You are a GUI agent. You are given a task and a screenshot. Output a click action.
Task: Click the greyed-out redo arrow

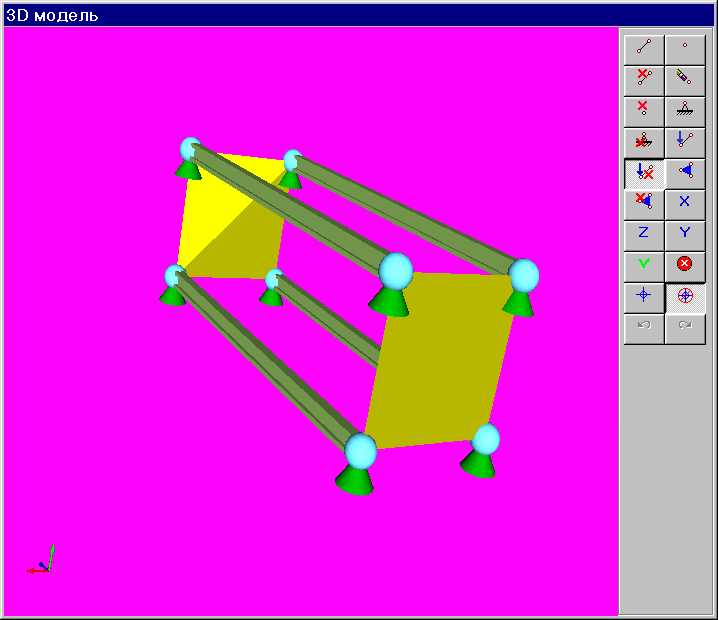click(x=685, y=329)
